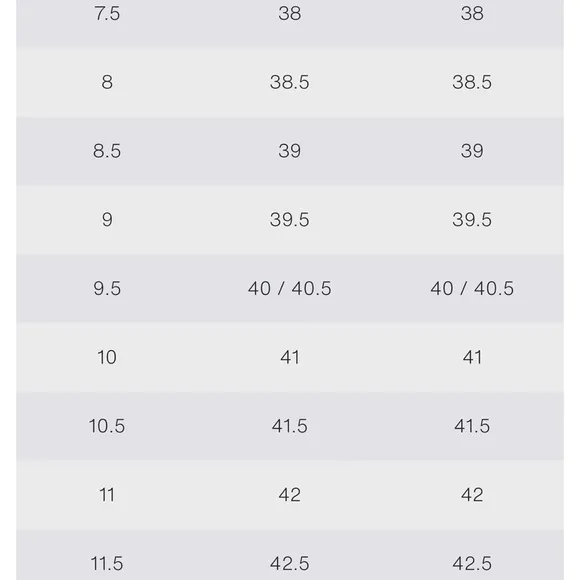This screenshot has width=580, height=580.
Task: Click 40 / 40.5 in right column
Action: pos(472,289)
